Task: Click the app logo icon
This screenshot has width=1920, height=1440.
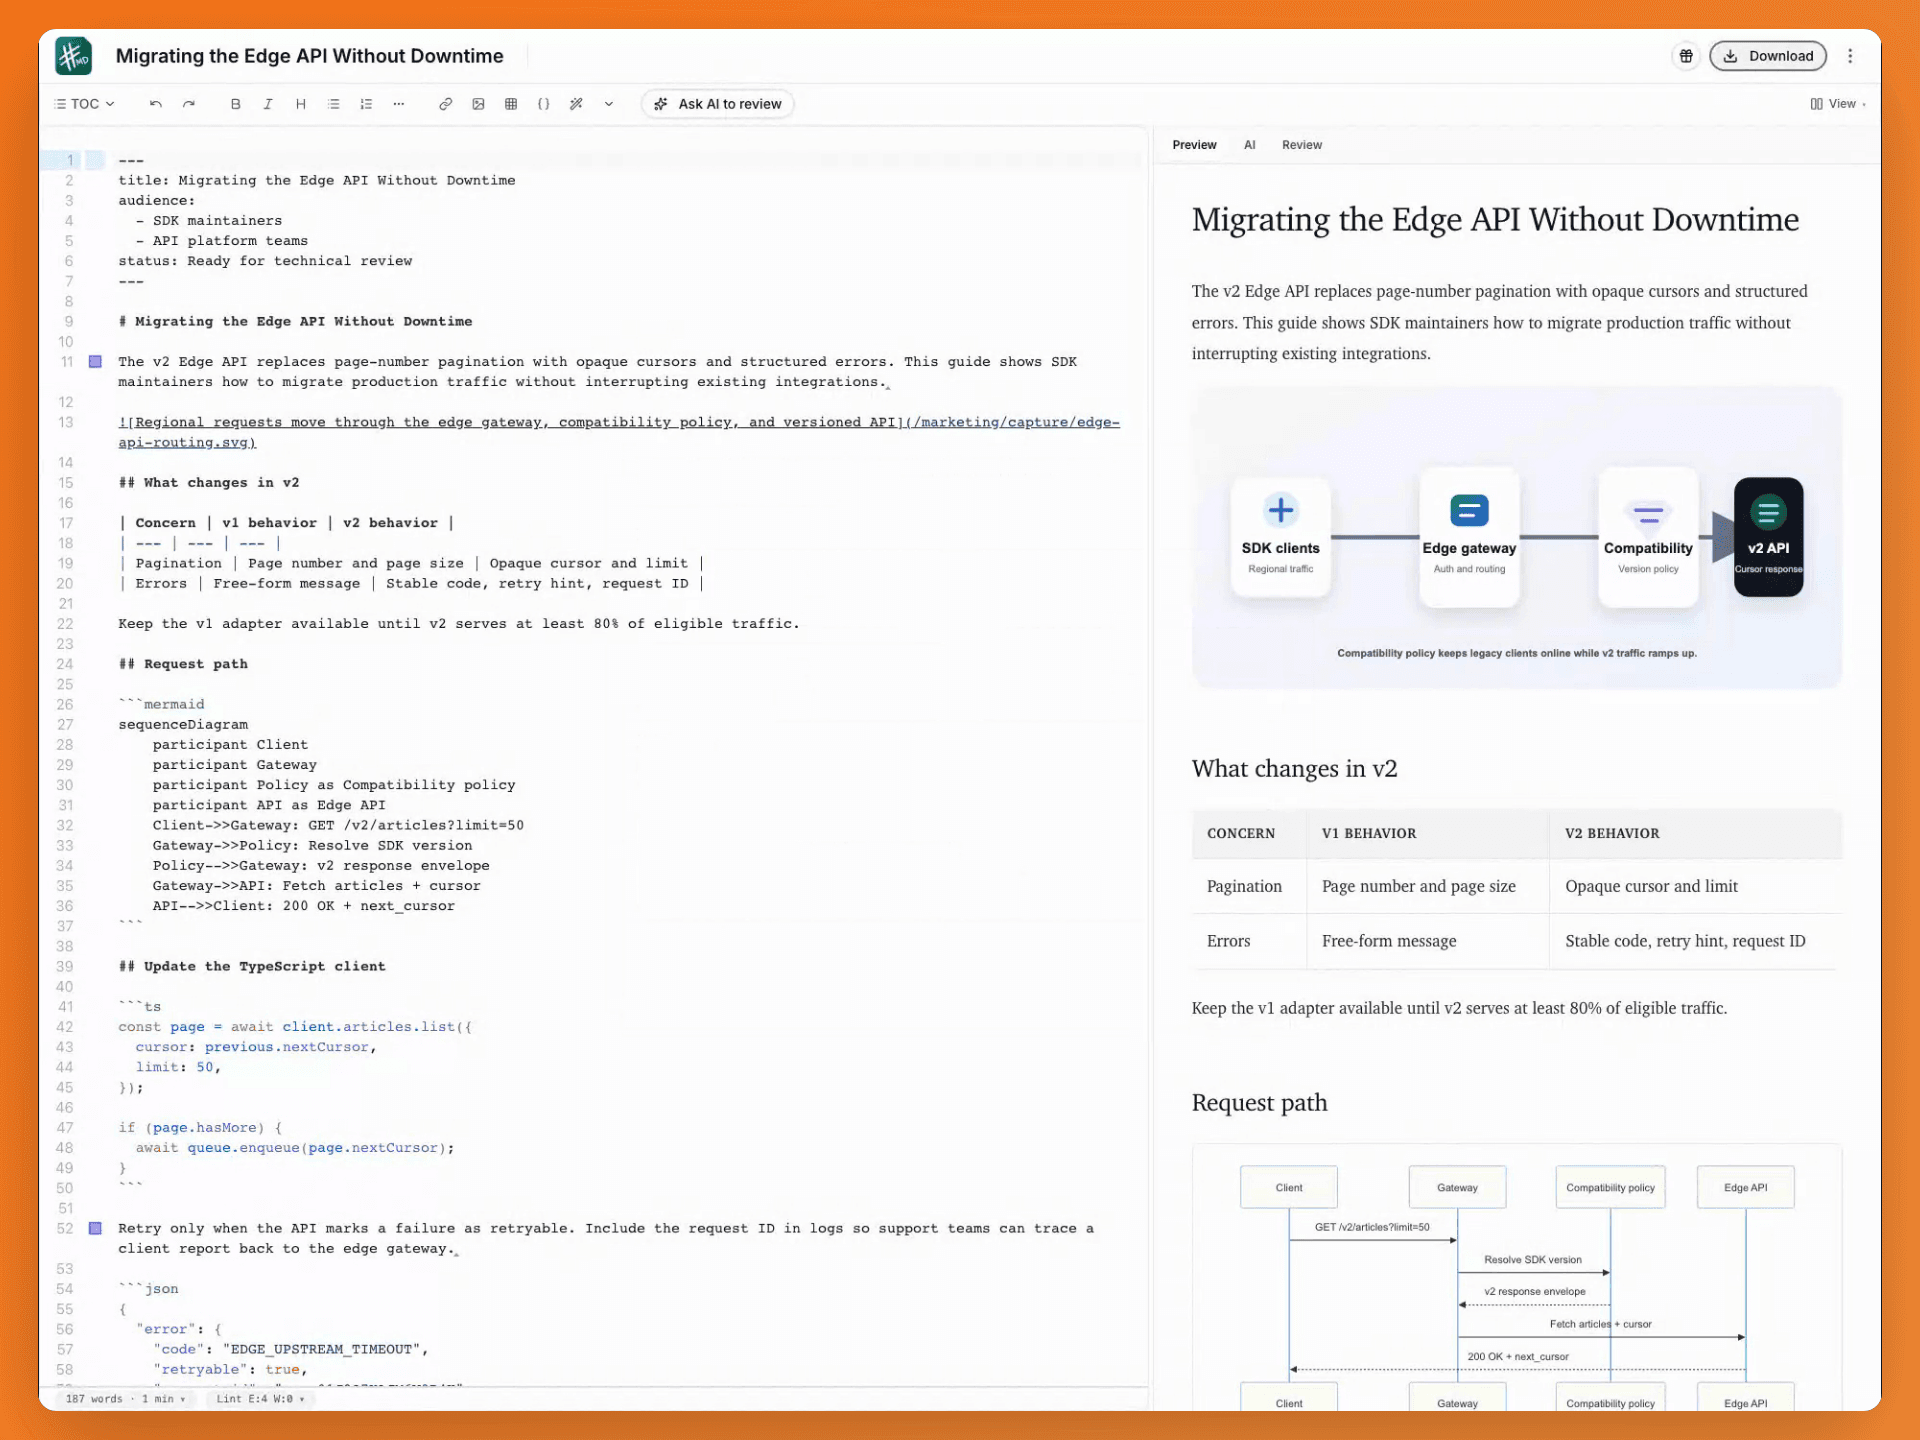Action: click(74, 56)
